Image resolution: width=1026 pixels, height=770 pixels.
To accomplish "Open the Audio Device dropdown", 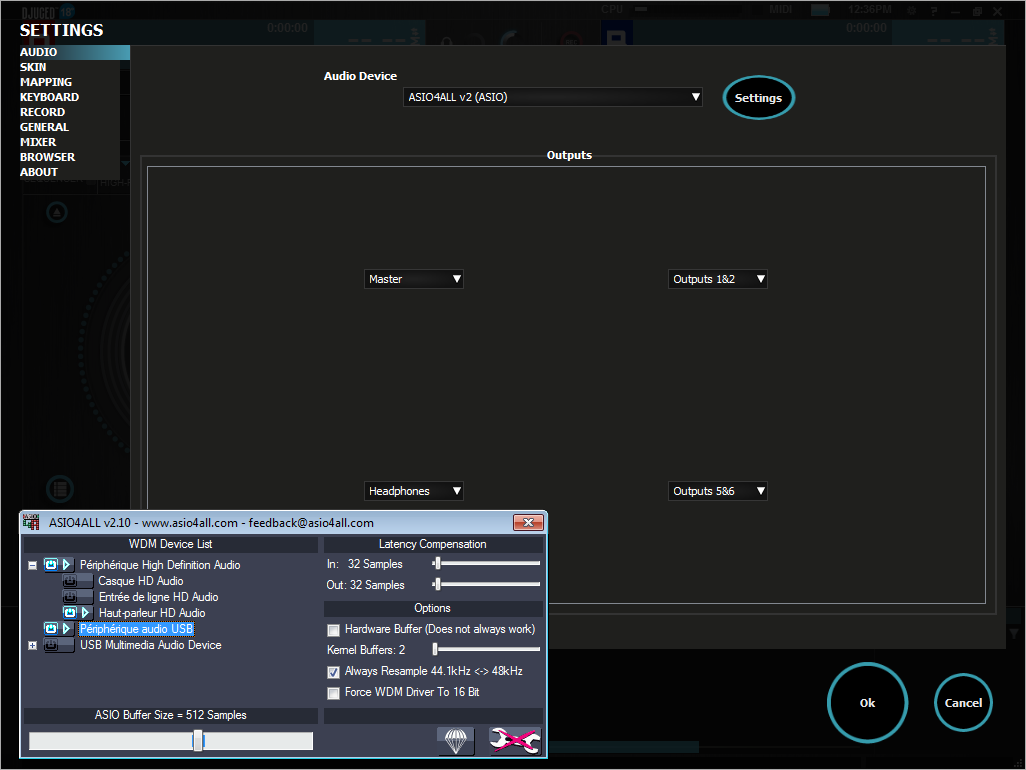I will coord(552,97).
